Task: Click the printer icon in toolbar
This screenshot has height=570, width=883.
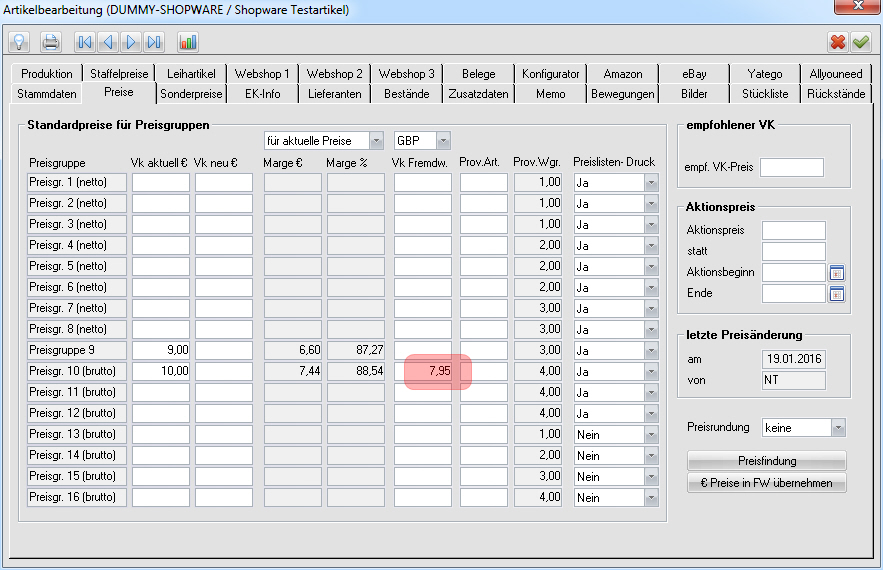Action: (51, 42)
